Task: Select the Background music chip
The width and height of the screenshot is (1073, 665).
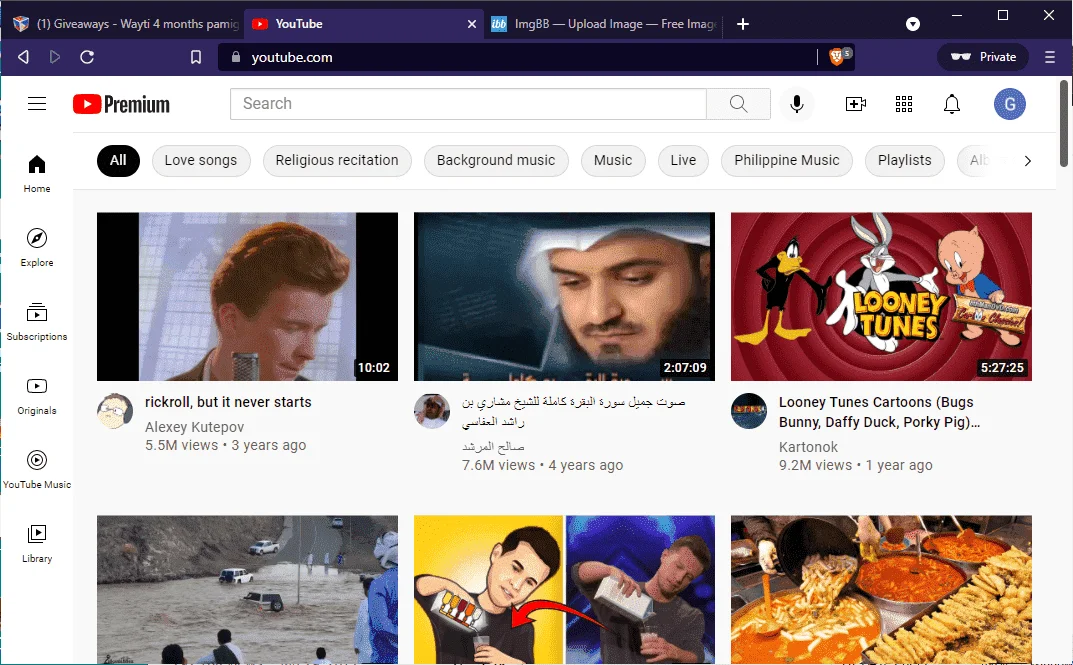Action: click(496, 161)
